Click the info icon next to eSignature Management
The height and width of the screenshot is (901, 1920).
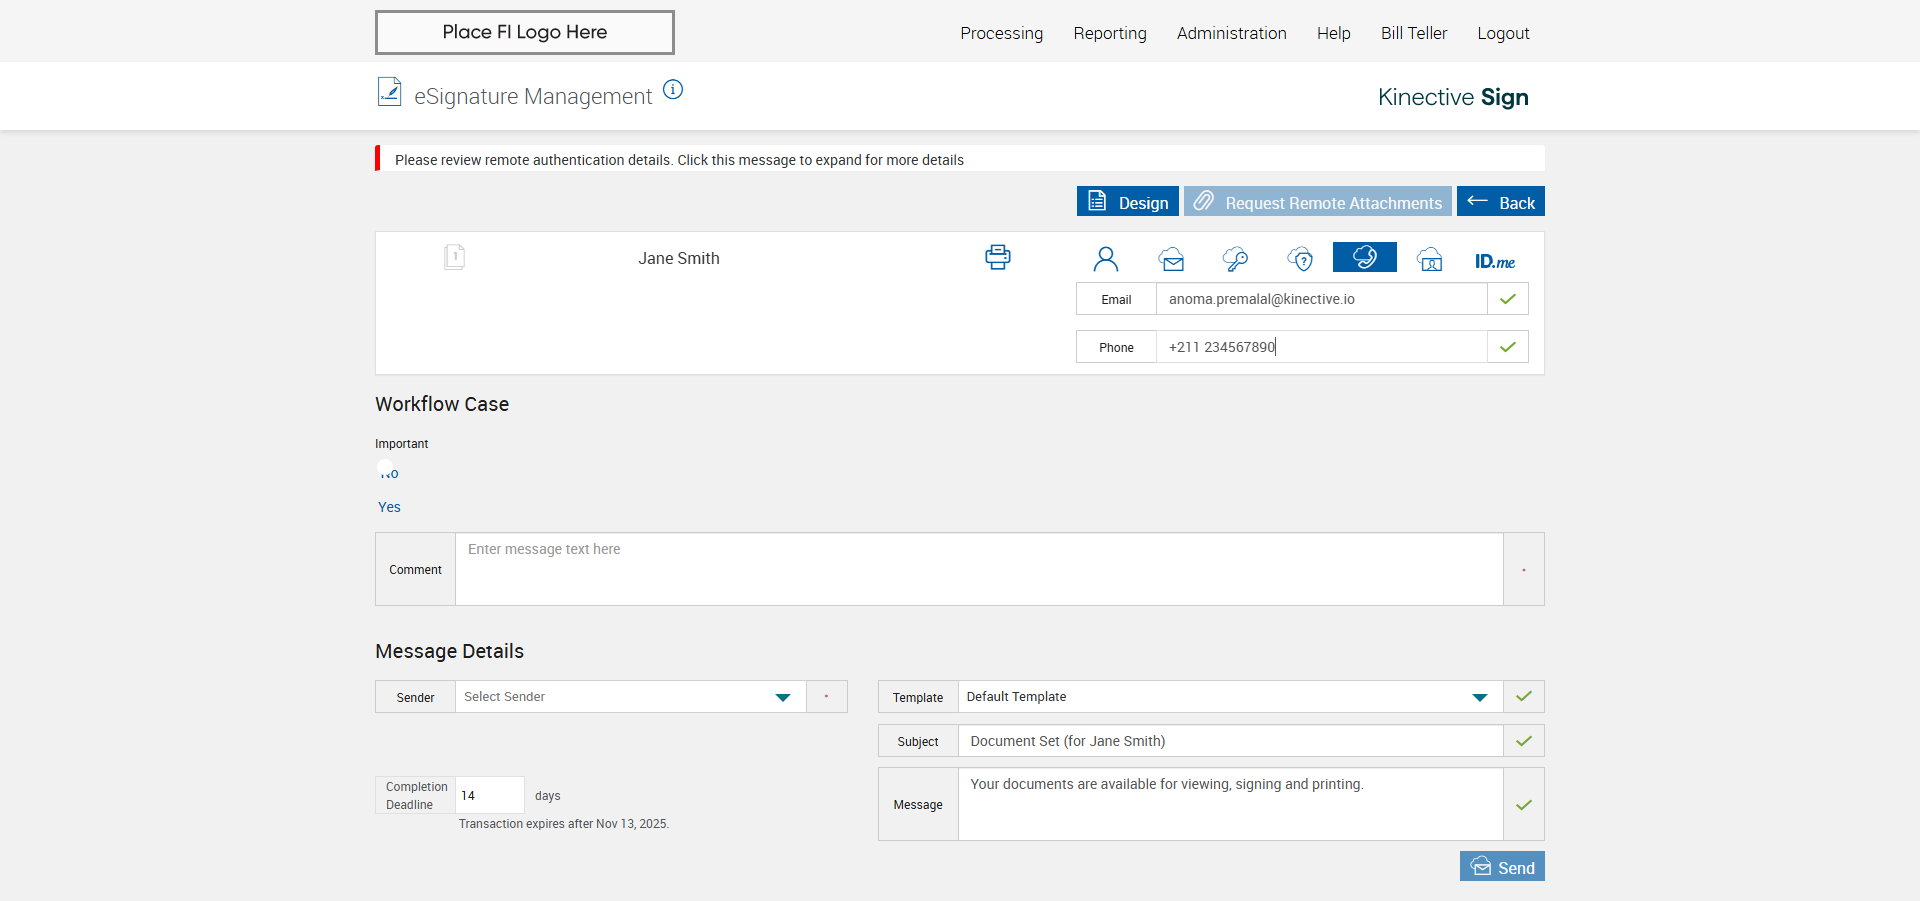click(x=673, y=90)
